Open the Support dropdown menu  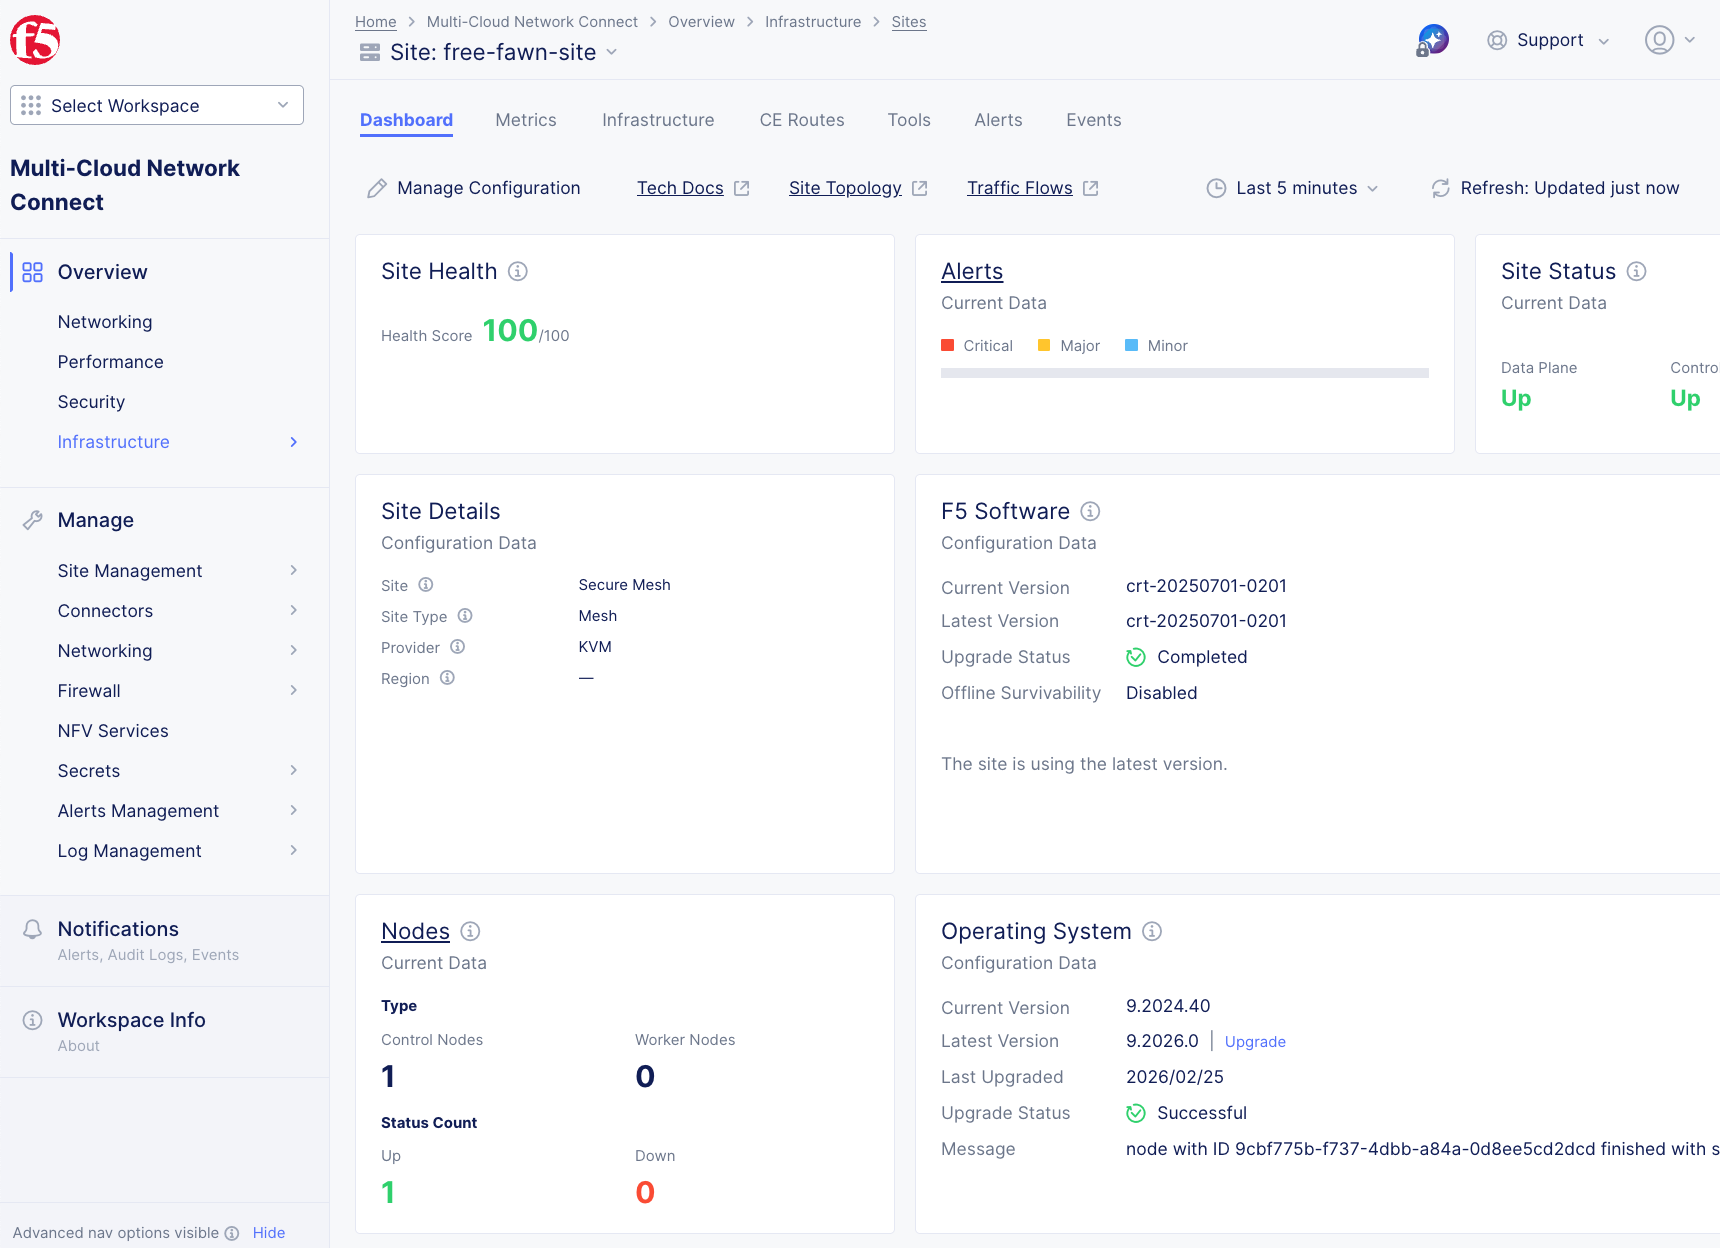tap(1548, 40)
